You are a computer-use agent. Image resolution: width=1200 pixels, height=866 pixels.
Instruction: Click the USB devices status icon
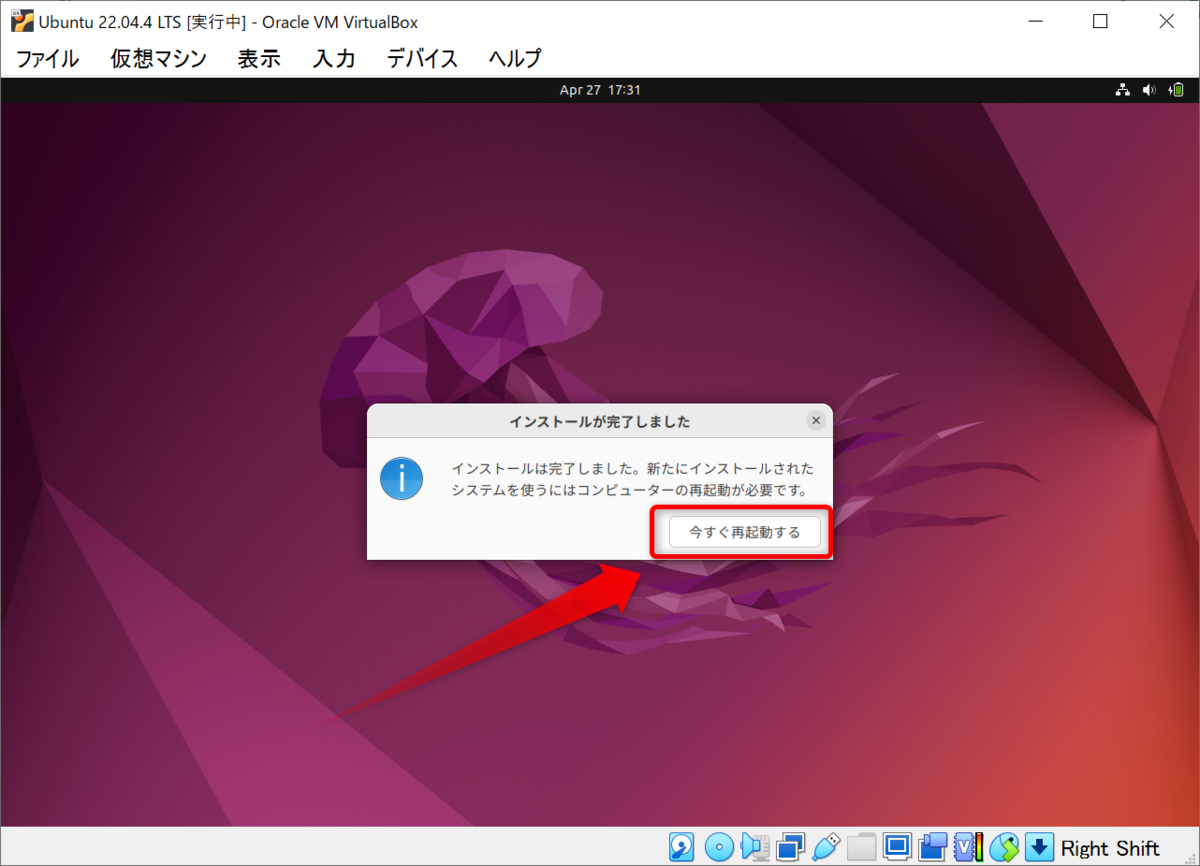point(826,847)
